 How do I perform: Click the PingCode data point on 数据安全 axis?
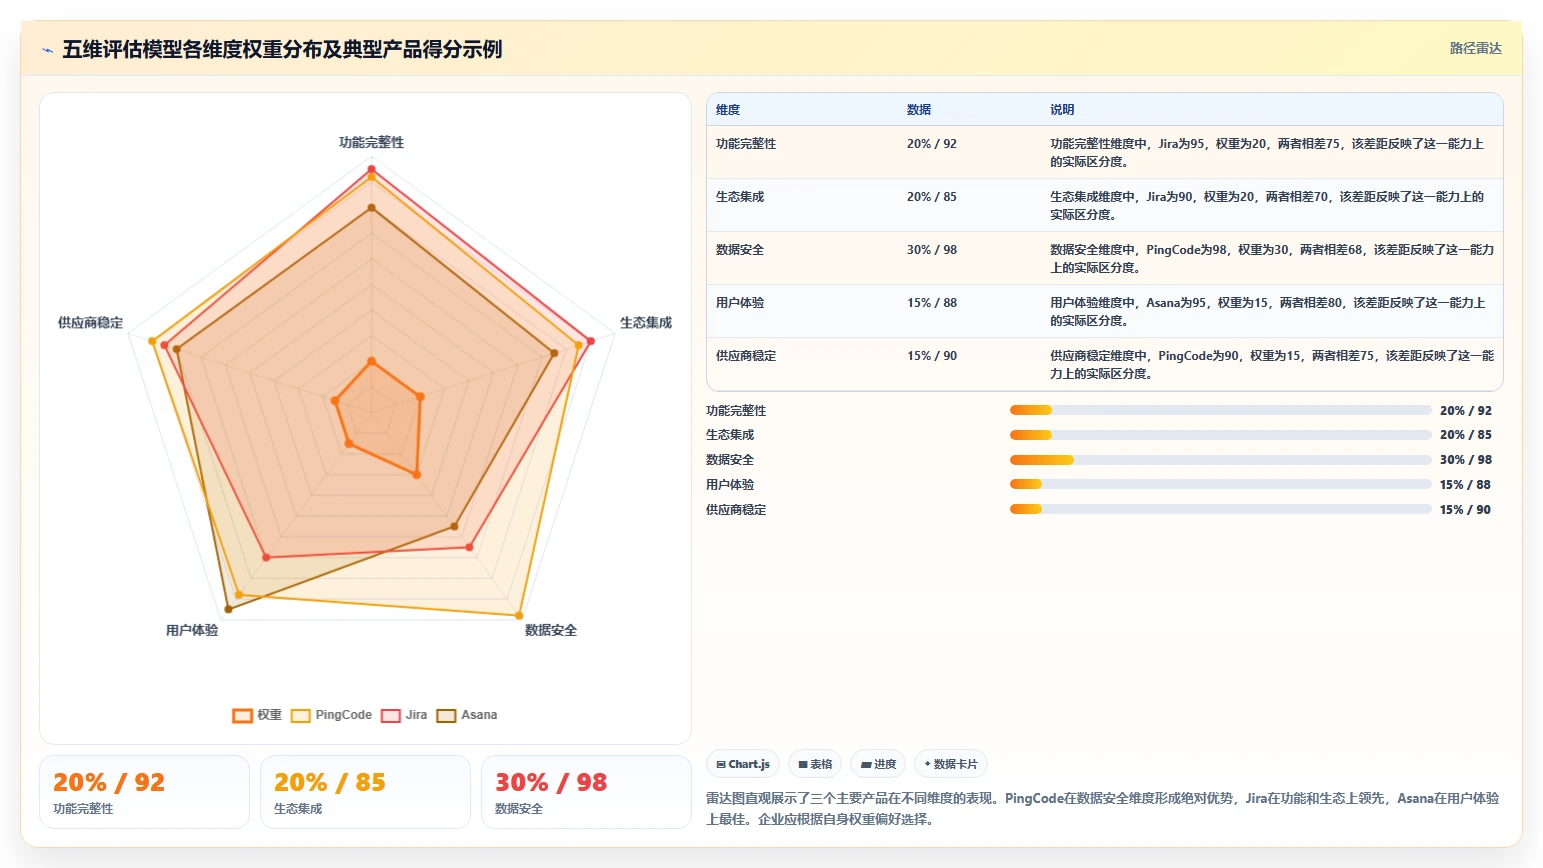(519, 616)
